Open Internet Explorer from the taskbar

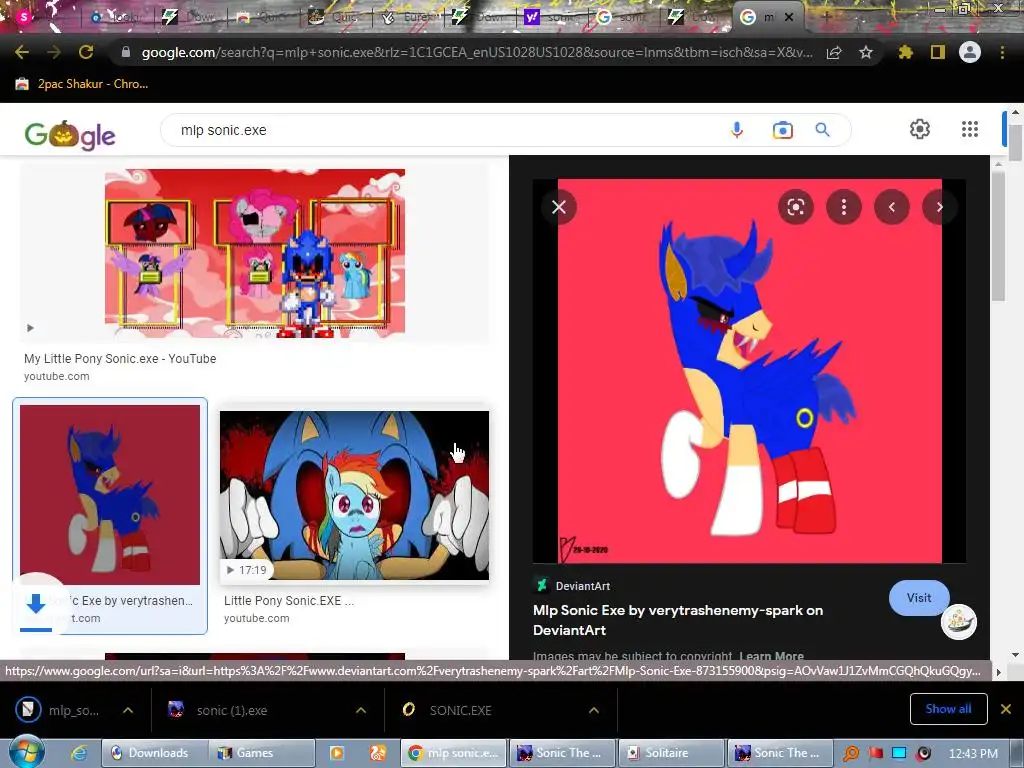pos(79,753)
